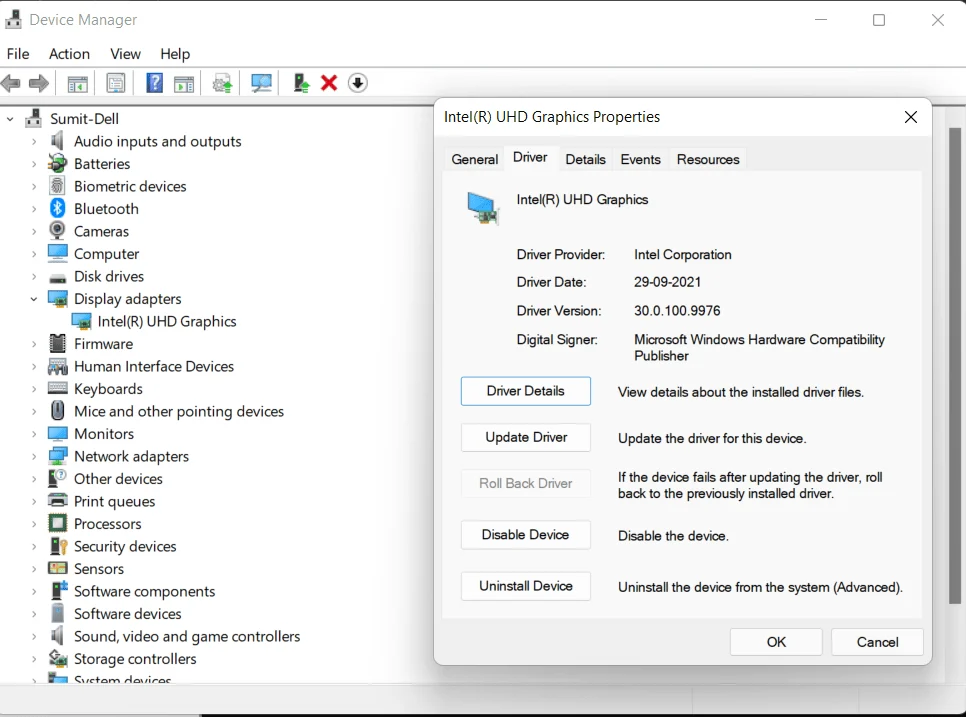Click the Print queues printer icon
Viewport: 966px width, 717px height.
point(57,500)
